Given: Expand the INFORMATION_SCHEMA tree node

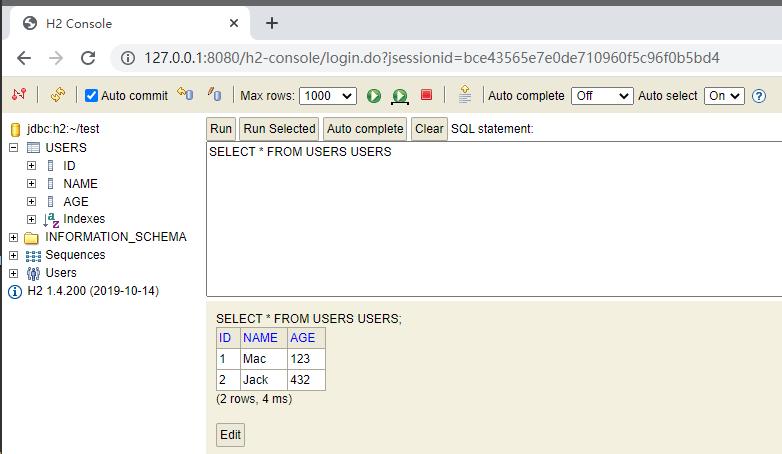Looking at the screenshot, I should tap(13, 238).
